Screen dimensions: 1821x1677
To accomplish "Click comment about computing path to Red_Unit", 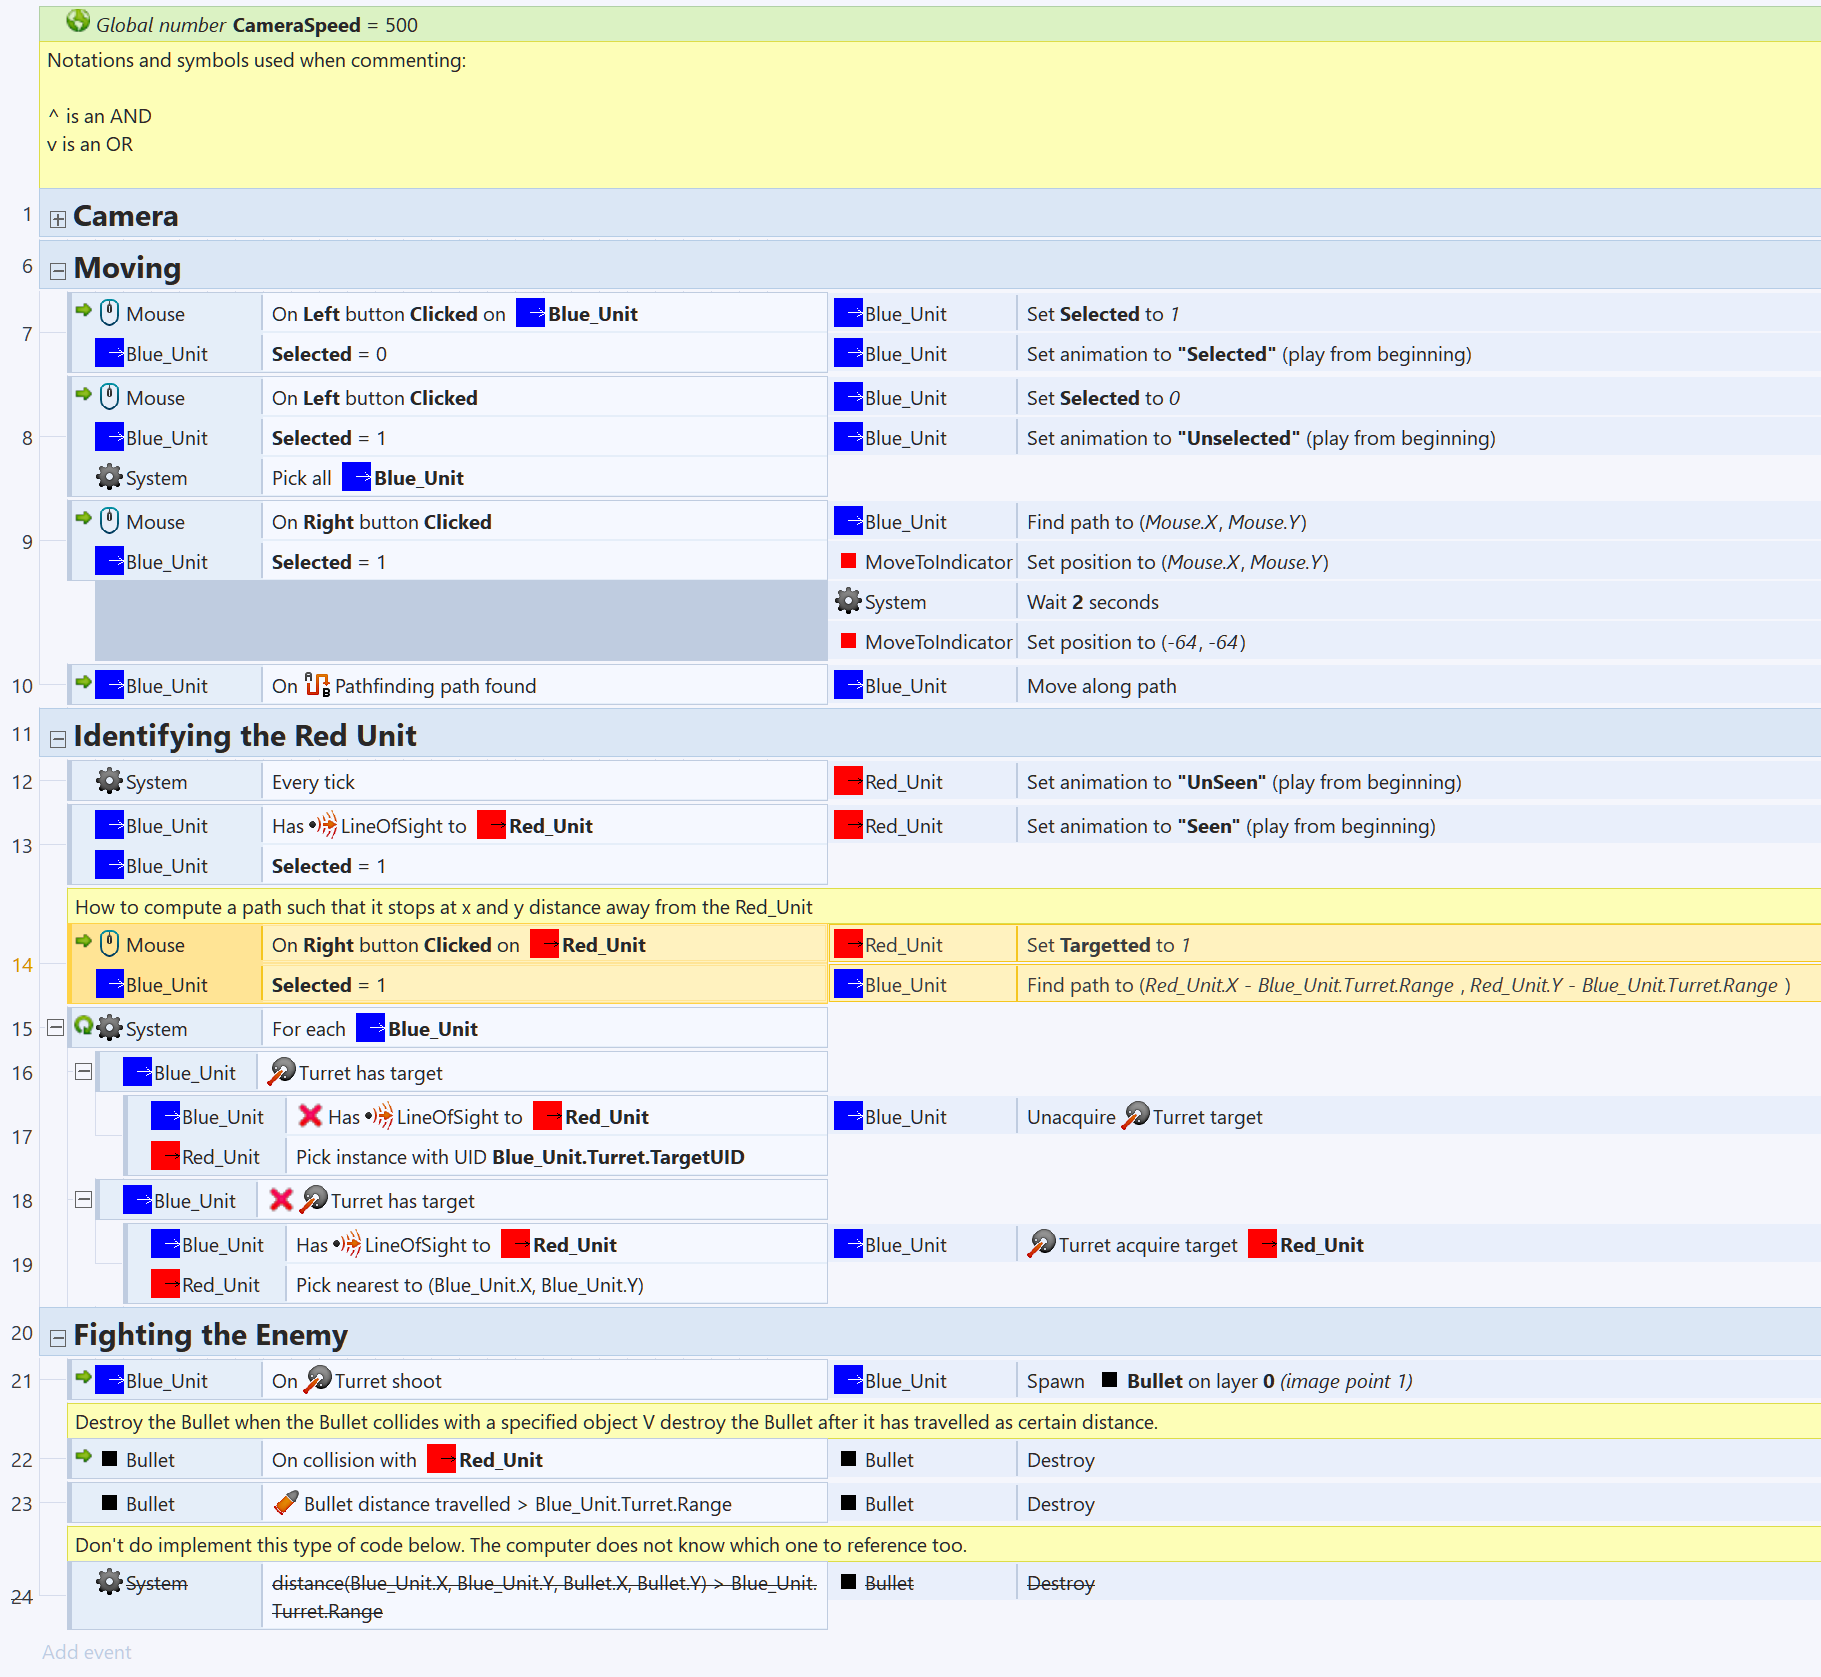I will pyautogui.click(x=944, y=907).
